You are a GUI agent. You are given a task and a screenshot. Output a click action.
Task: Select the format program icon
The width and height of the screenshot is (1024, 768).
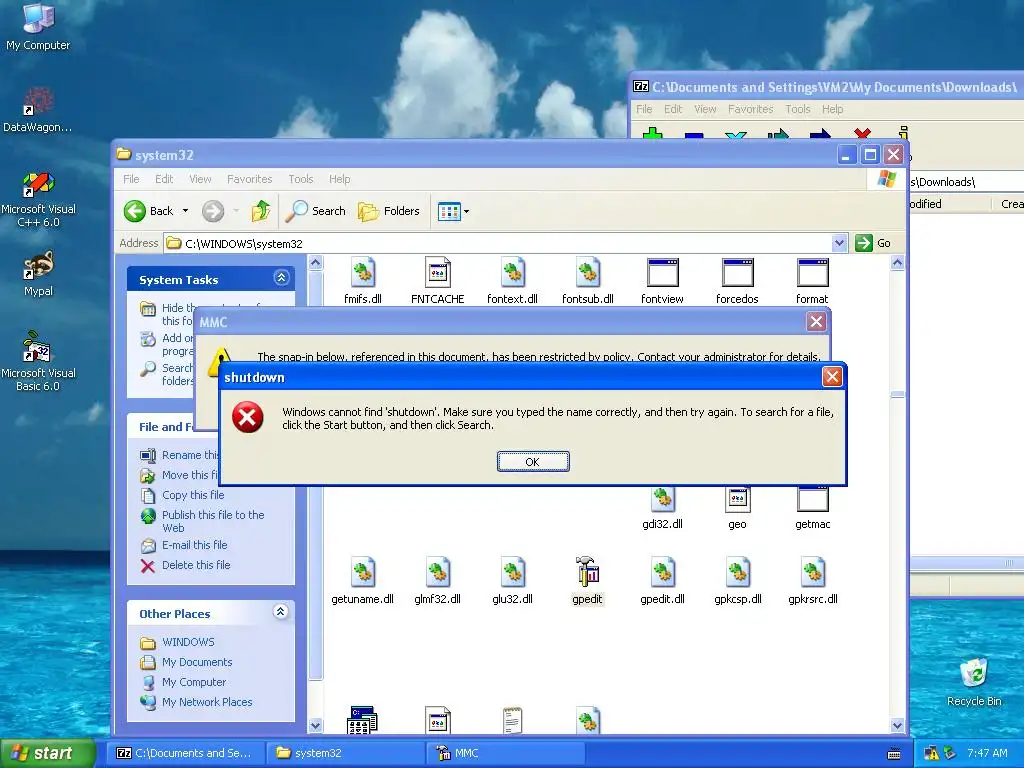[x=812, y=273]
